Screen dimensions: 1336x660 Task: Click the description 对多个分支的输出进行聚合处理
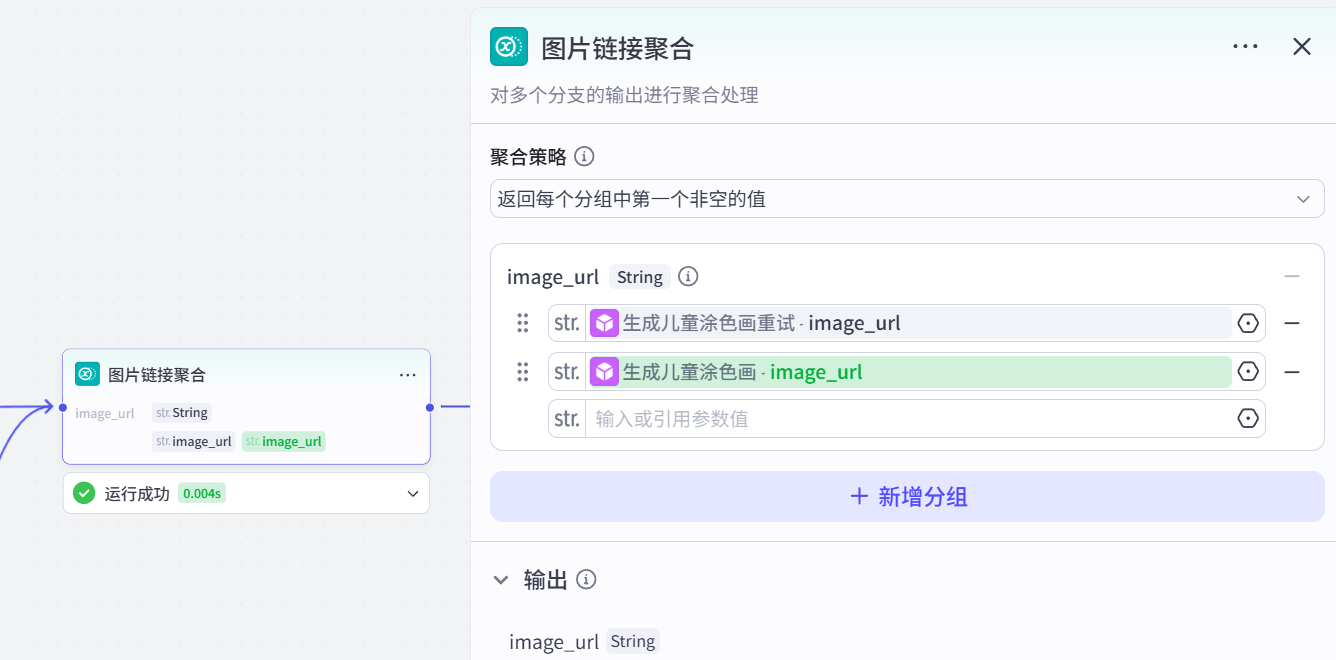pyautogui.click(x=624, y=96)
